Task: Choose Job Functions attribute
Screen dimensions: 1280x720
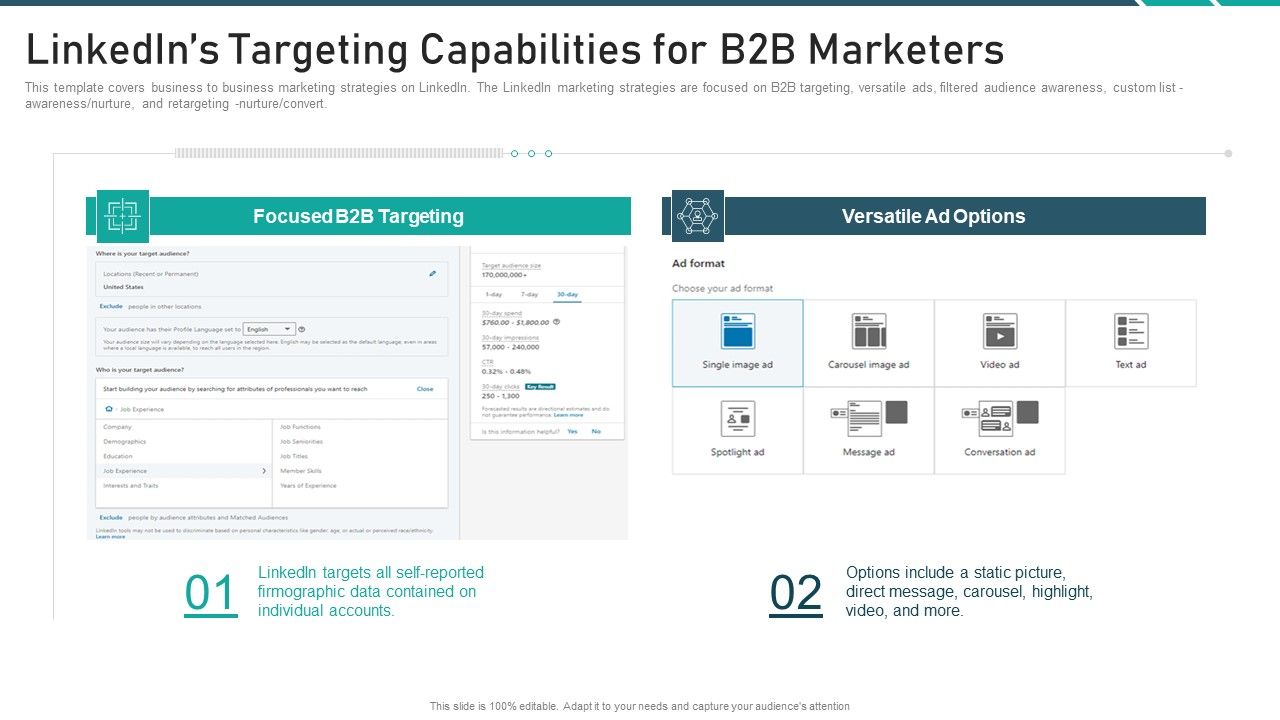Action: pyautogui.click(x=301, y=427)
